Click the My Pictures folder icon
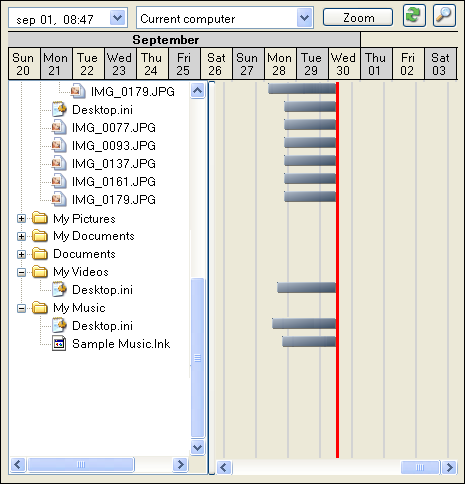465x484 pixels. 40,218
